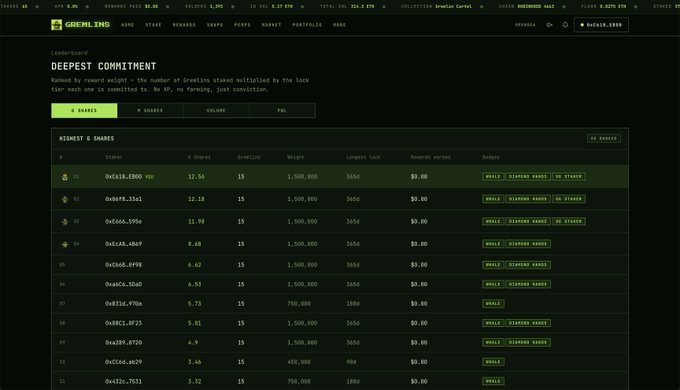
Task: Click the Staker column header
Action: pyautogui.click(x=114, y=157)
